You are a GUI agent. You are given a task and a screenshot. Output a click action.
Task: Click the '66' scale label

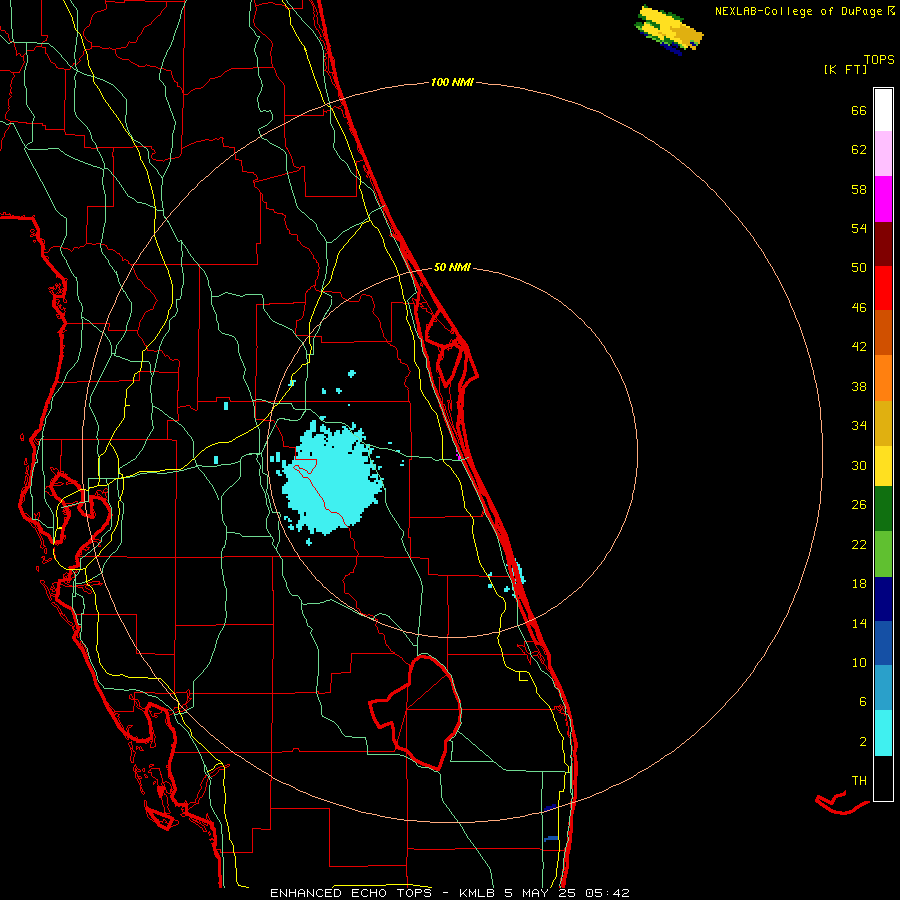click(859, 110)
